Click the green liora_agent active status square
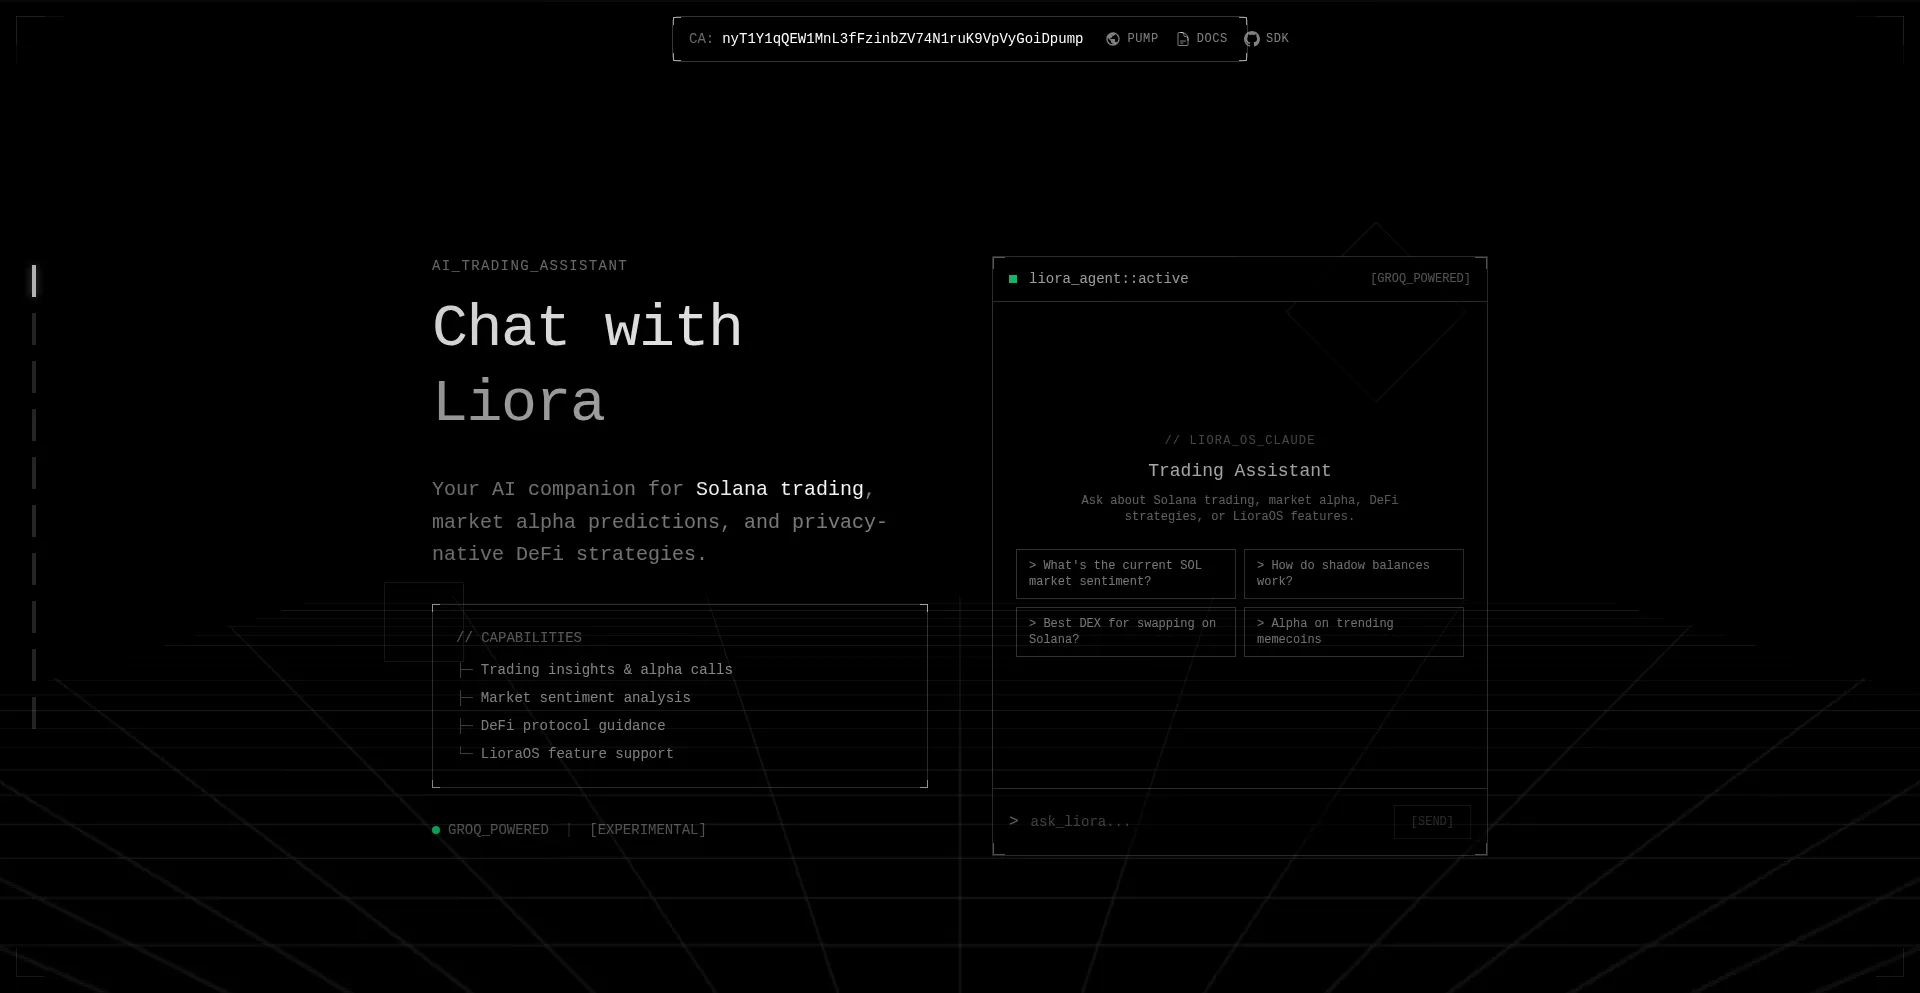 (x=1013, y=279)
